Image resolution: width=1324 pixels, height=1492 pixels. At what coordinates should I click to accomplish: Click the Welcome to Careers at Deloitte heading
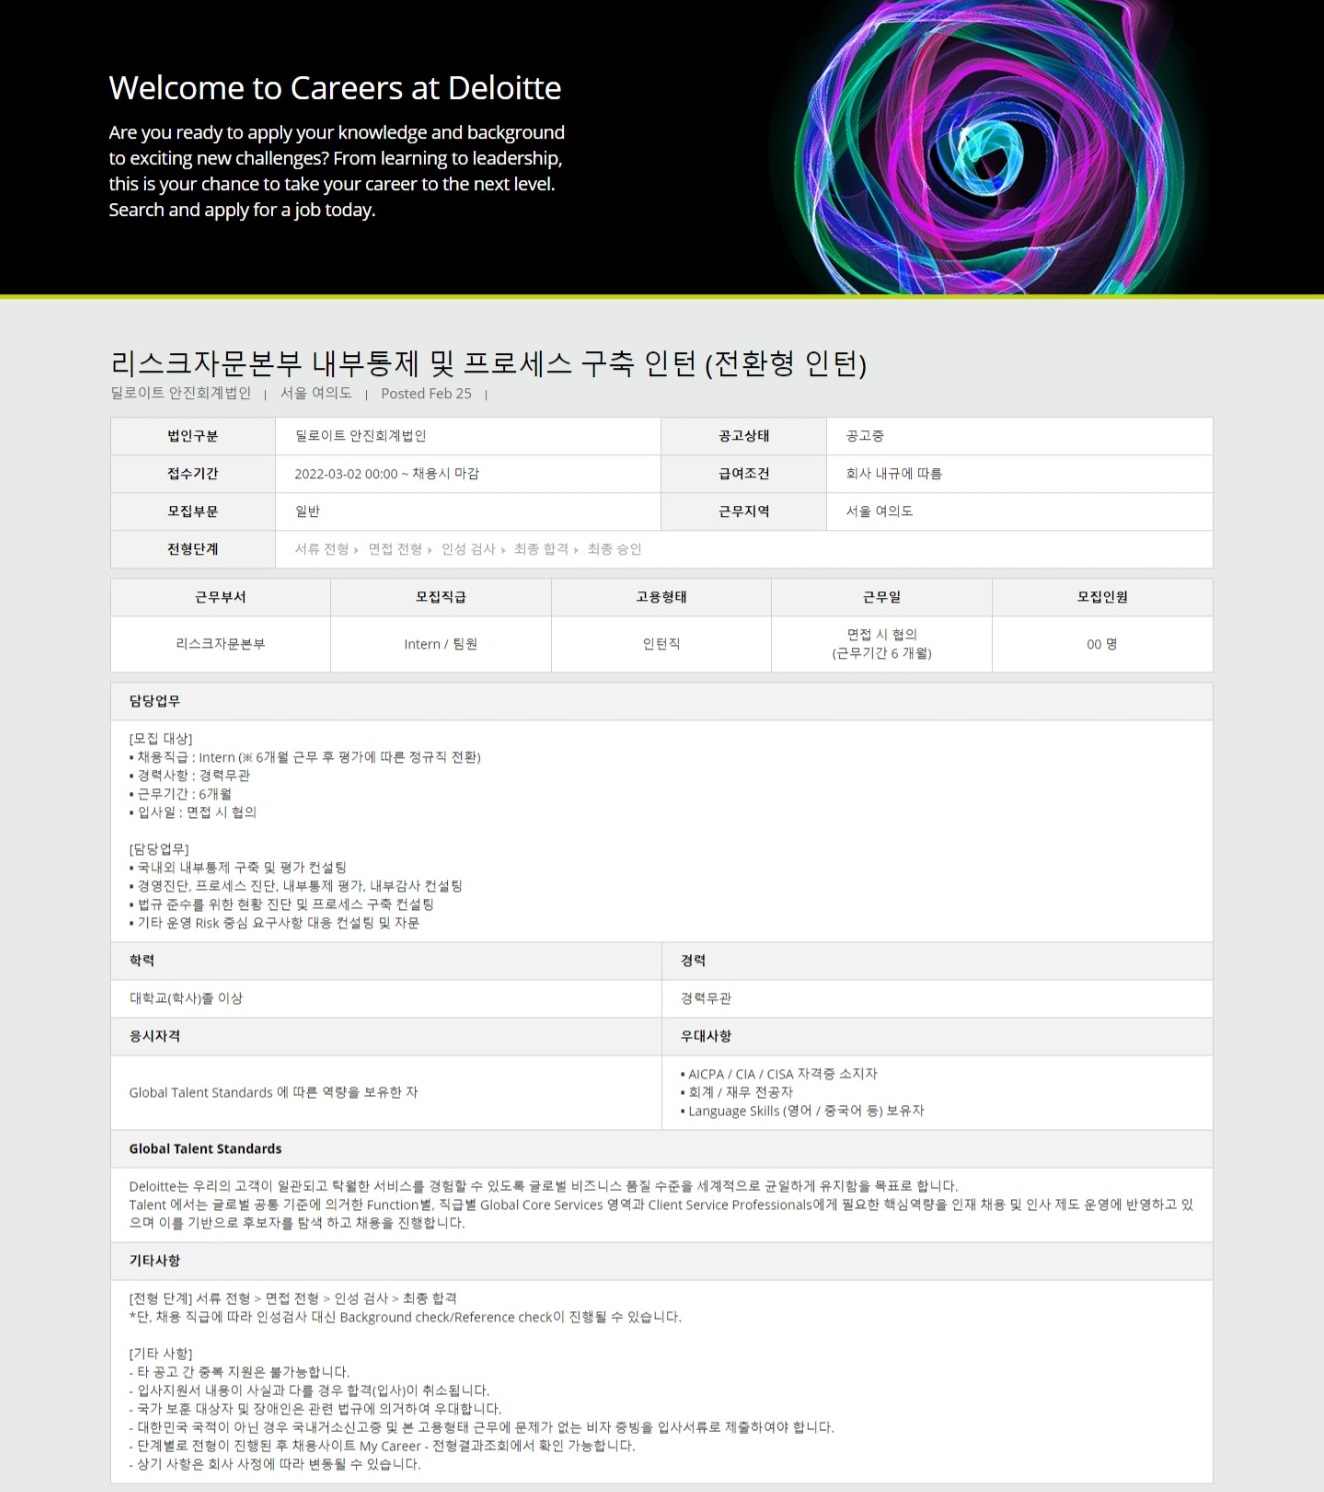coord(334,88)
